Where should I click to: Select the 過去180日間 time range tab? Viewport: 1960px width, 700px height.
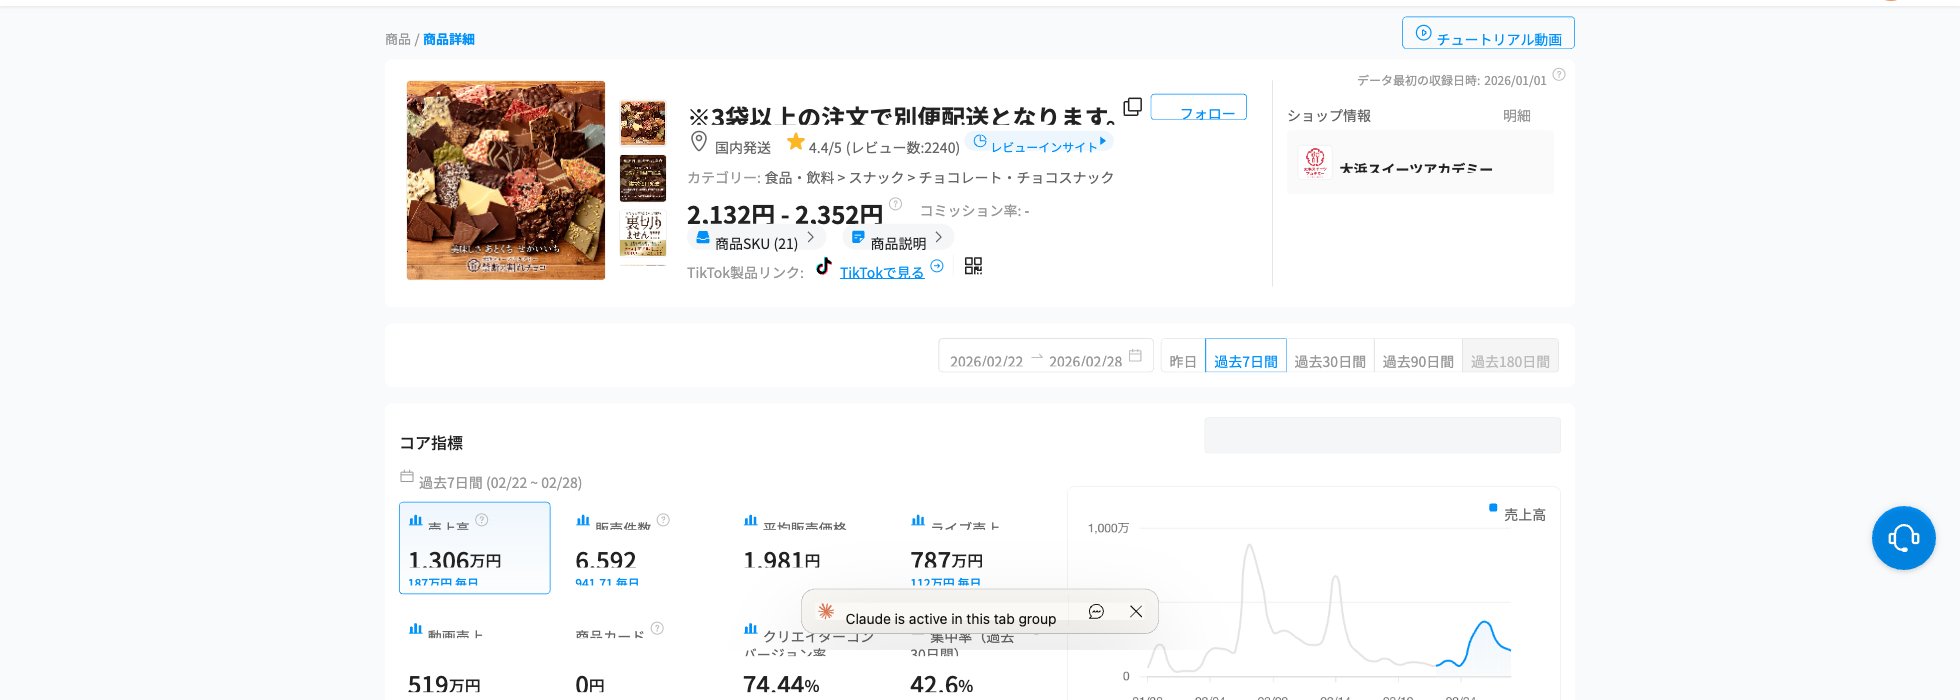click(1510, 357)
